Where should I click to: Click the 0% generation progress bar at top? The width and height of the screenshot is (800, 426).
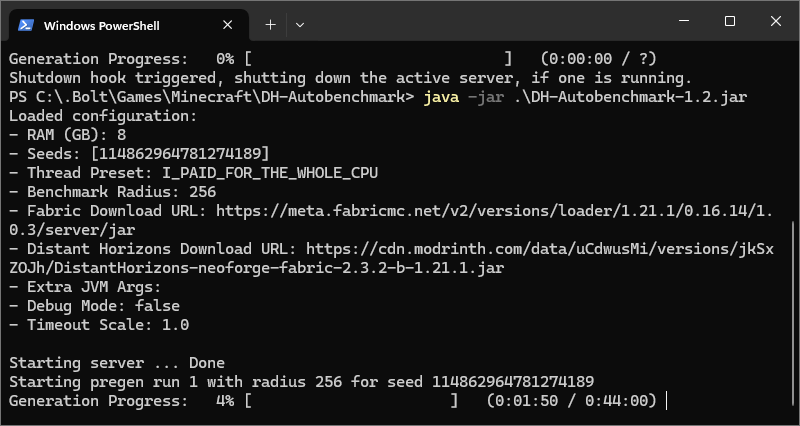click(378, 59)
